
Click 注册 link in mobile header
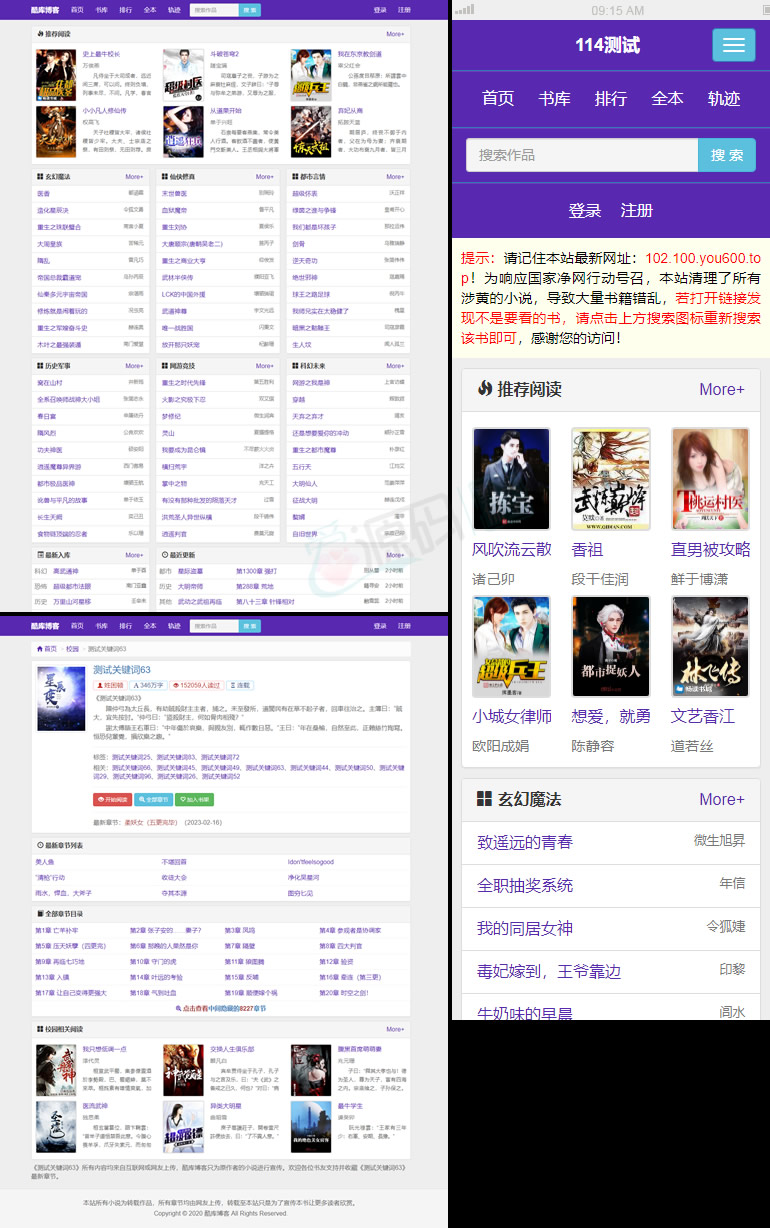click(x=636, y=210)
